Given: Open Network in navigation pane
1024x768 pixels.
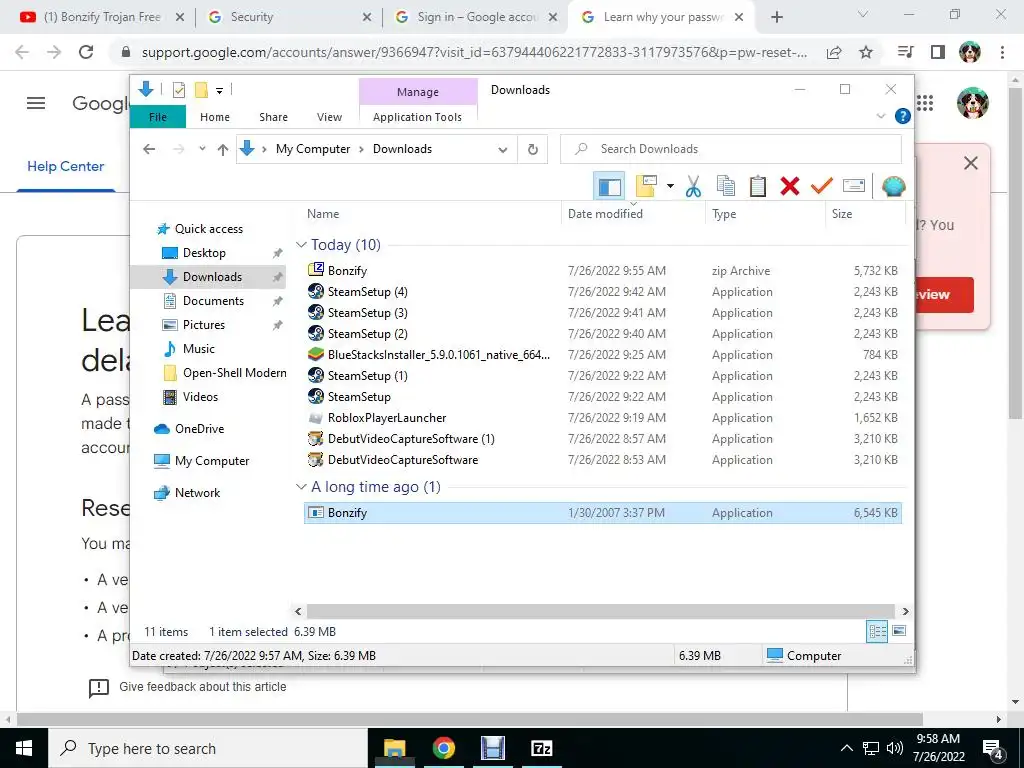Looking at the screenshot, I should [x=197, y=493].
